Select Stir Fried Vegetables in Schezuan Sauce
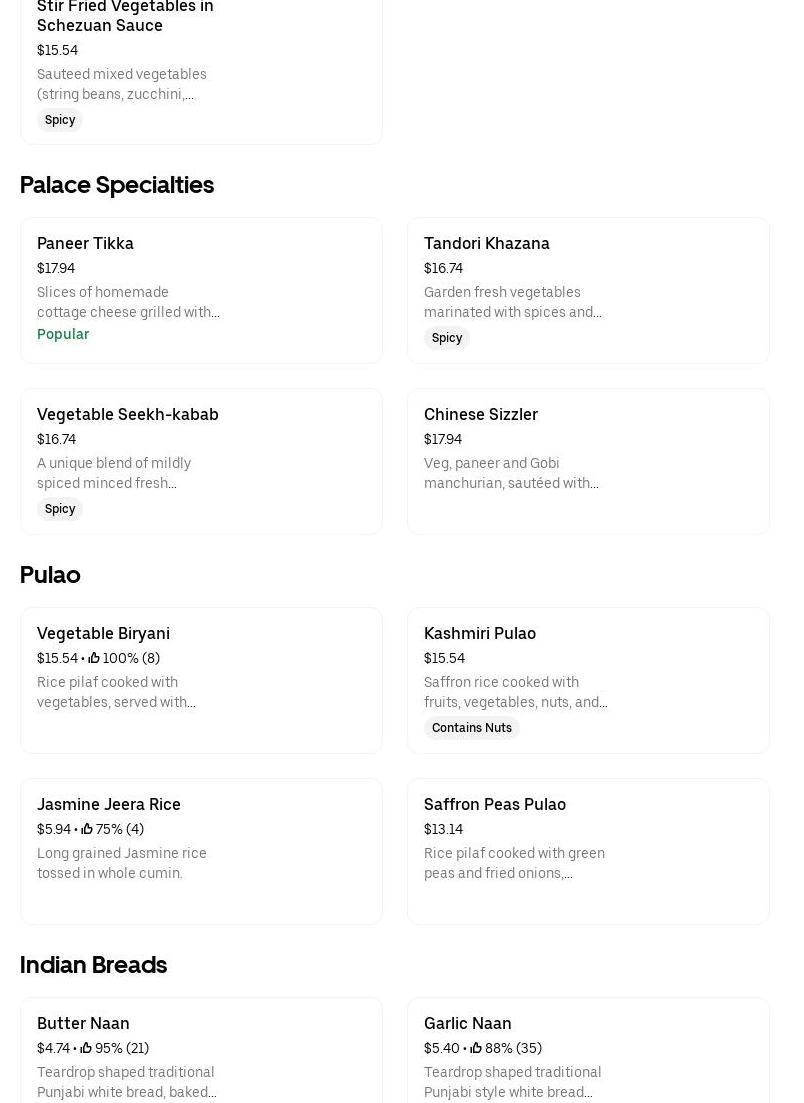 pos(201,70)
